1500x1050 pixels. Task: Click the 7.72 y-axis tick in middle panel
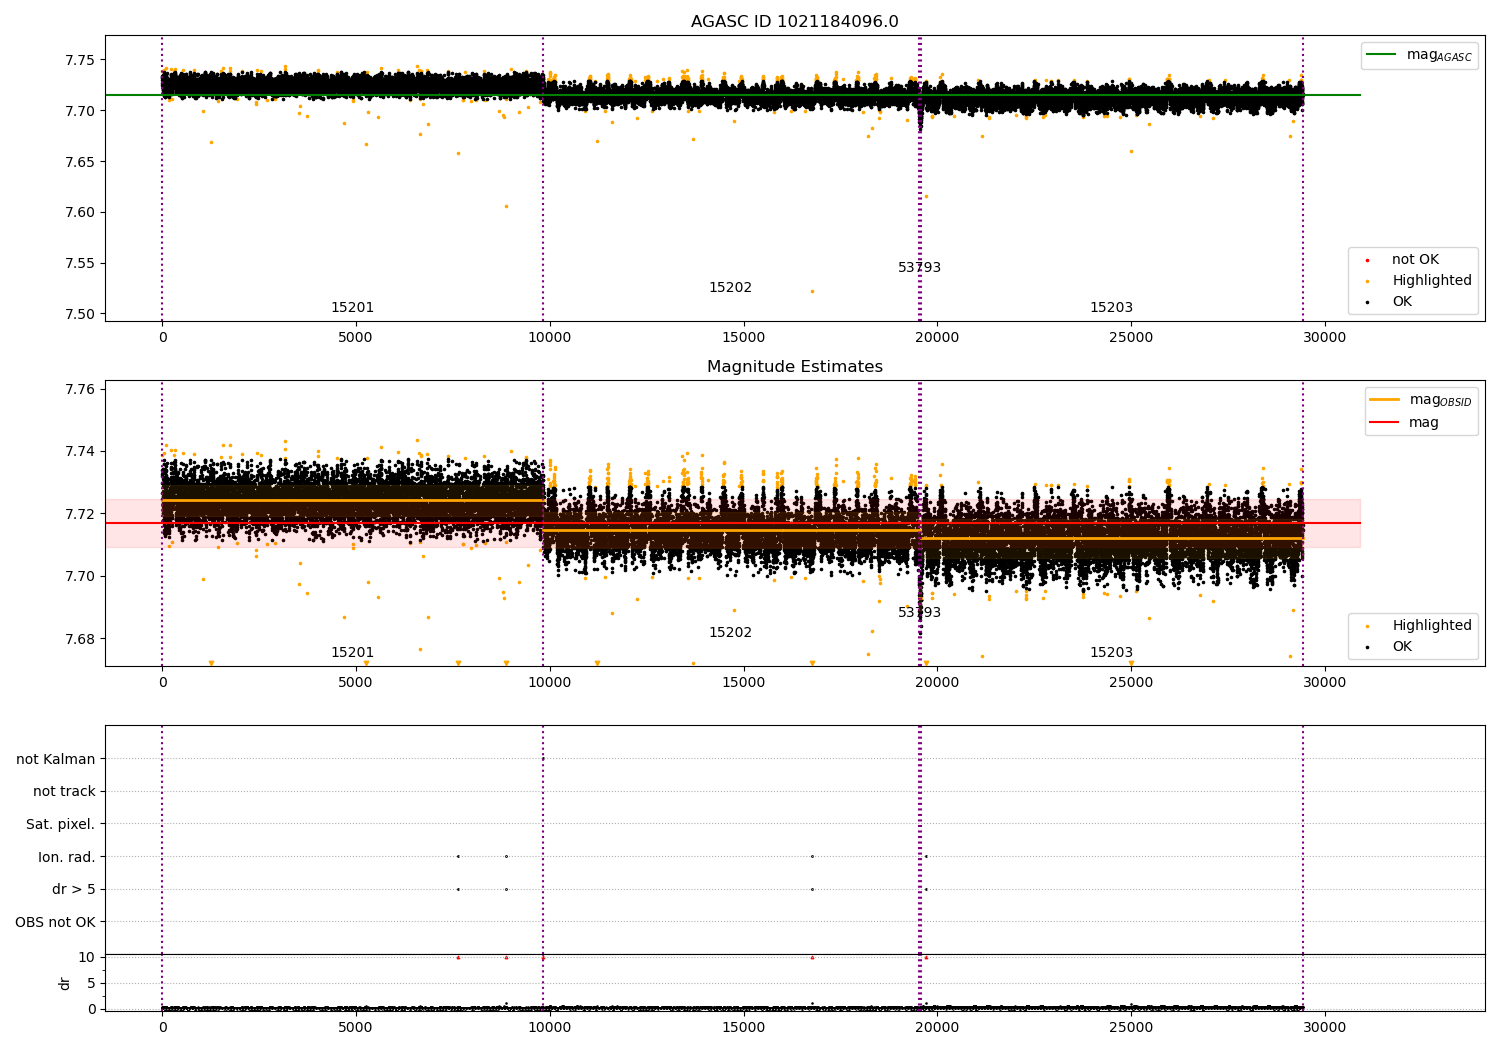tap(80, 514)
